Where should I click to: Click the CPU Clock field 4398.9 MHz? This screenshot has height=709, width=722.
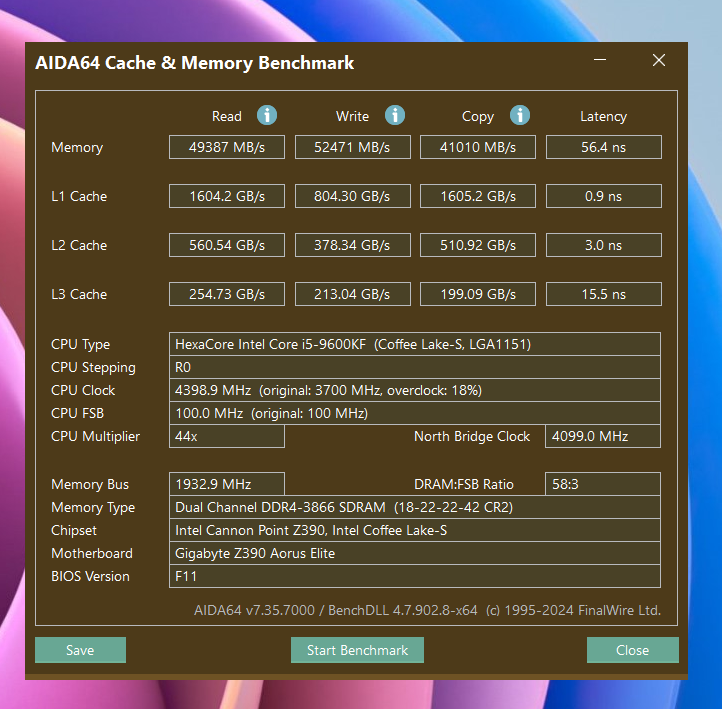[x=415, y=390]
